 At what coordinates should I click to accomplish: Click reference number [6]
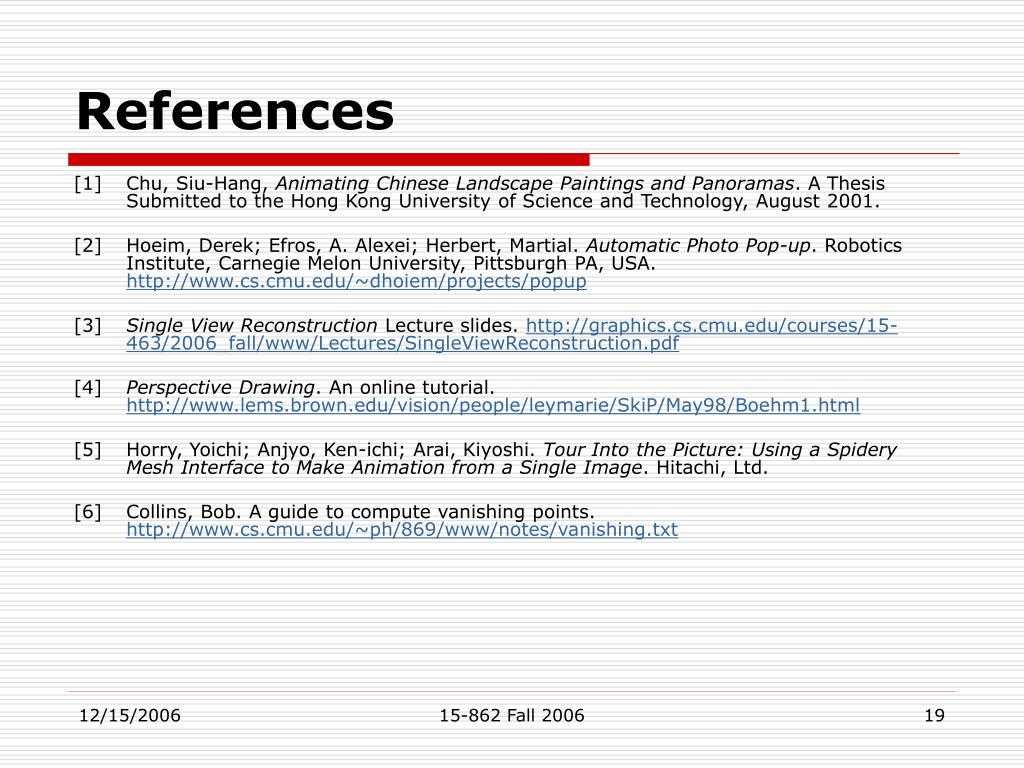click(88, 511)
